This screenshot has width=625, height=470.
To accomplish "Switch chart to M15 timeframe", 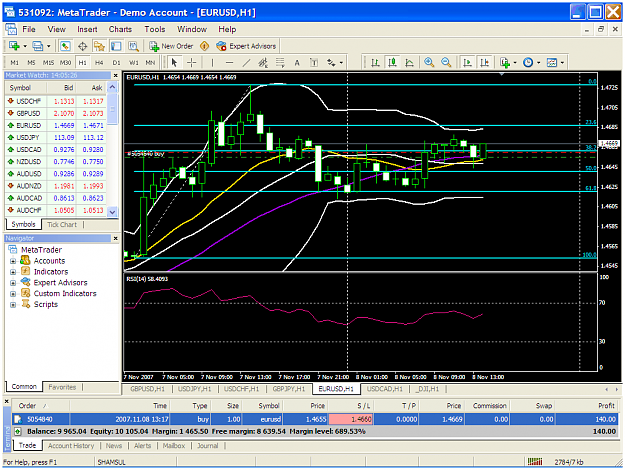I will tap(48, 63).
